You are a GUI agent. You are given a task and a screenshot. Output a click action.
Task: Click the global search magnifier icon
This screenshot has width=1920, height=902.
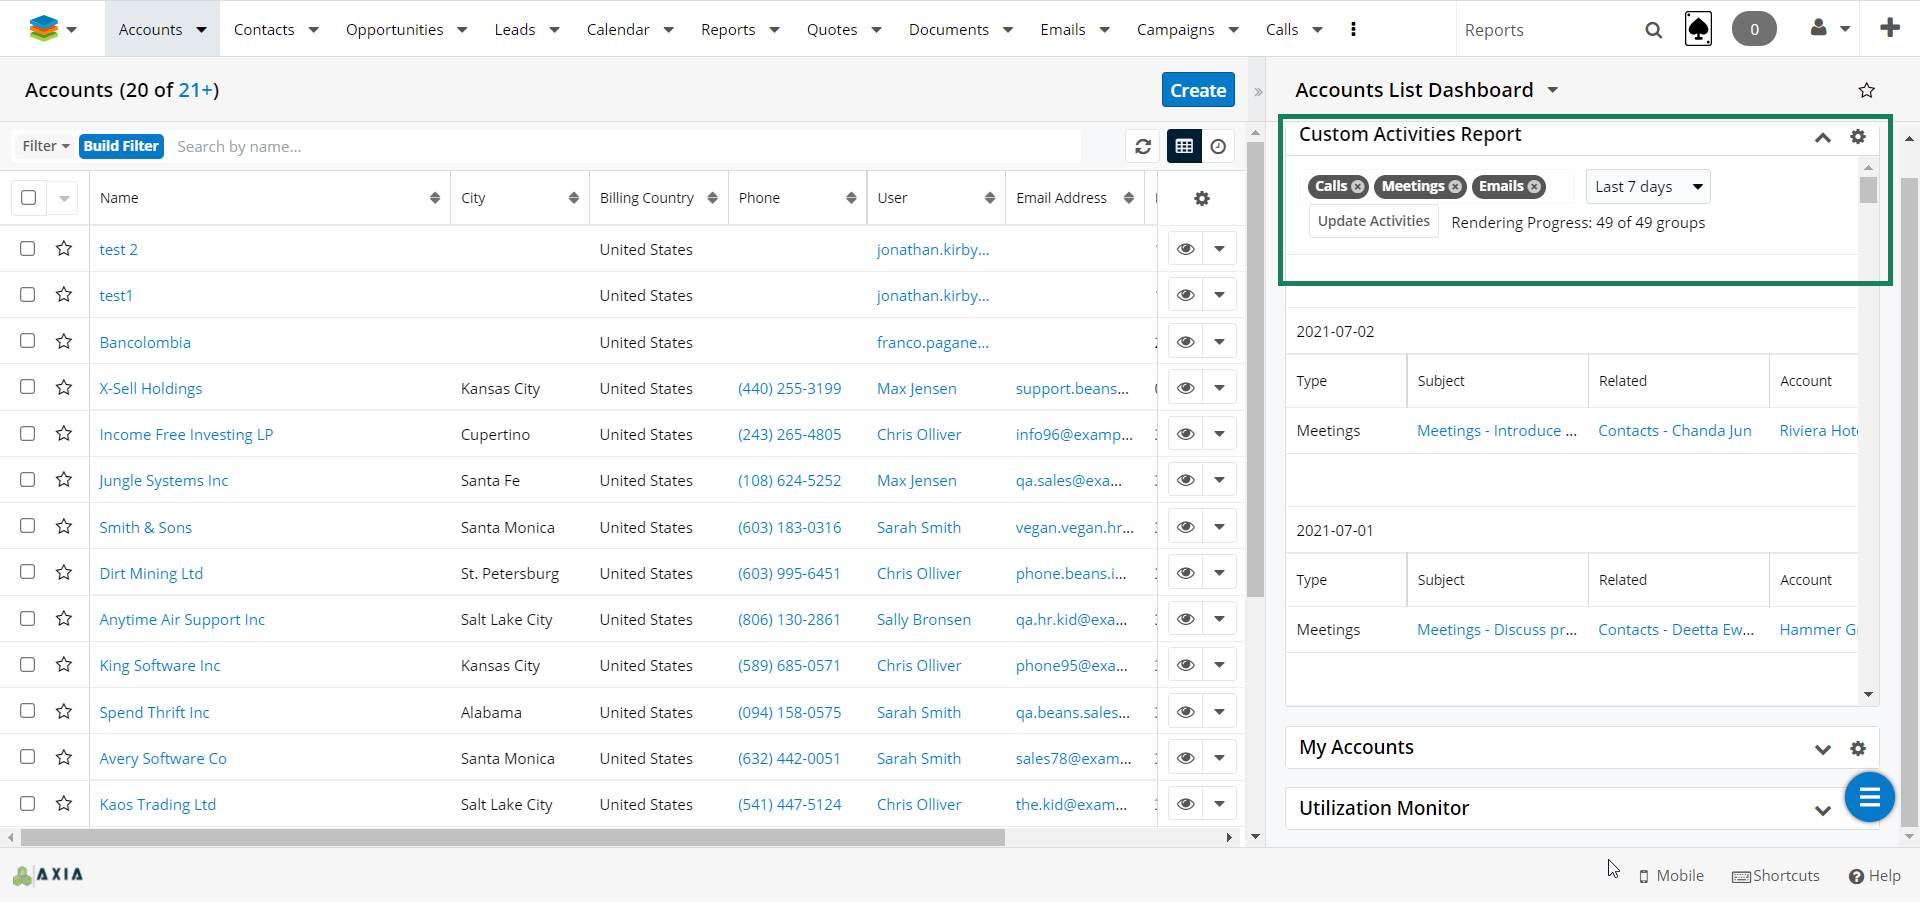(1654, 30)
